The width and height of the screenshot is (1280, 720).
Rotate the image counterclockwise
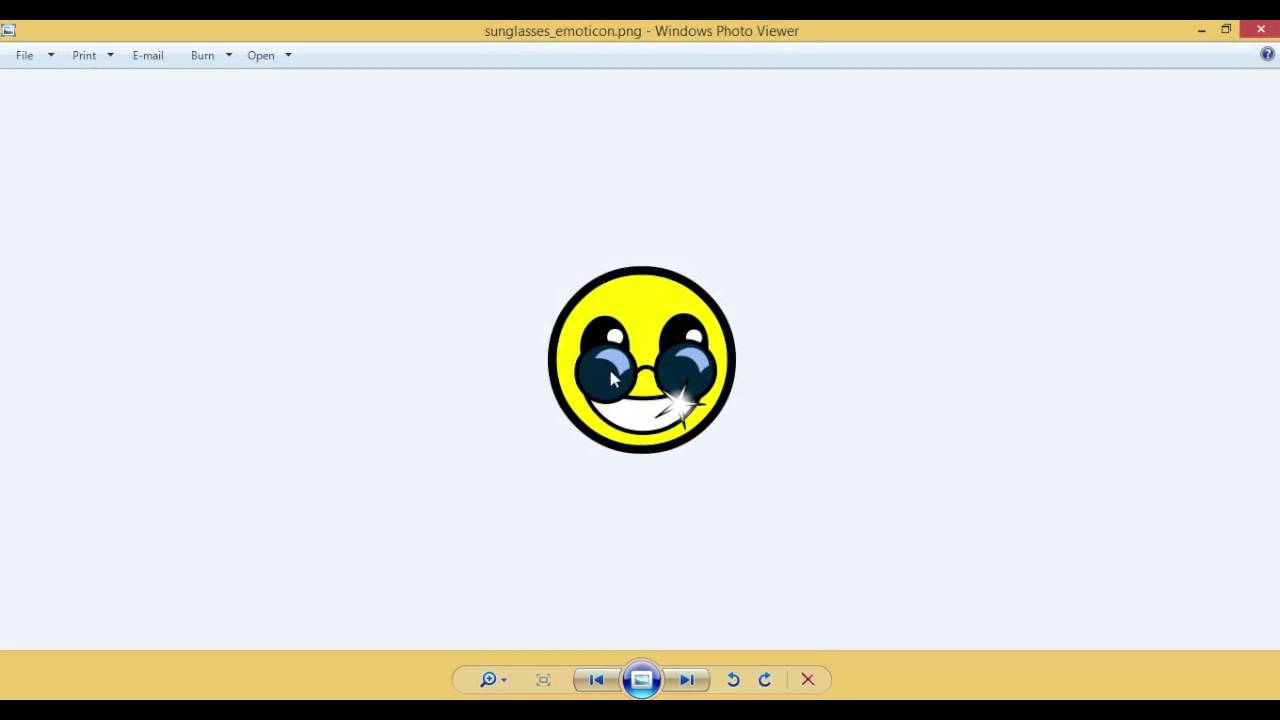(733, 679)
